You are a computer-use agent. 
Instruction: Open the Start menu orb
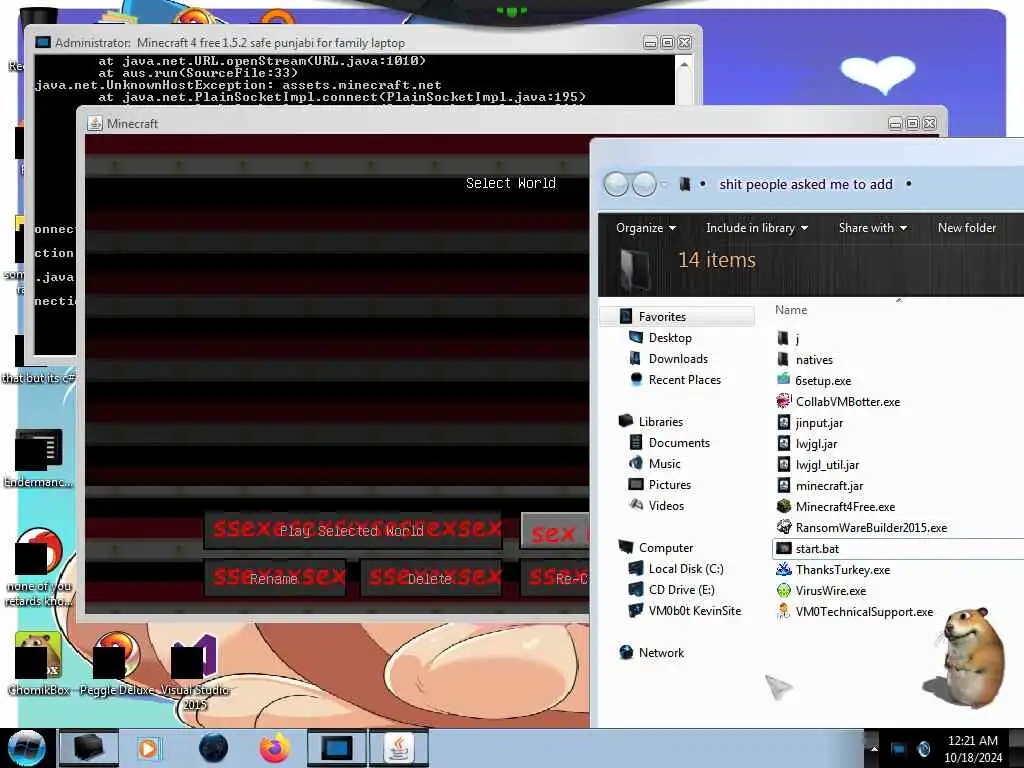(26, 748)
